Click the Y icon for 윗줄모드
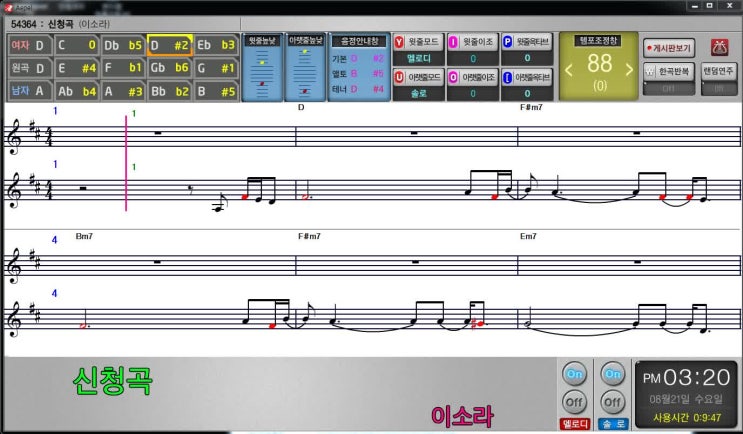Viewport: 743px width, 434px height. click(400, 42)
